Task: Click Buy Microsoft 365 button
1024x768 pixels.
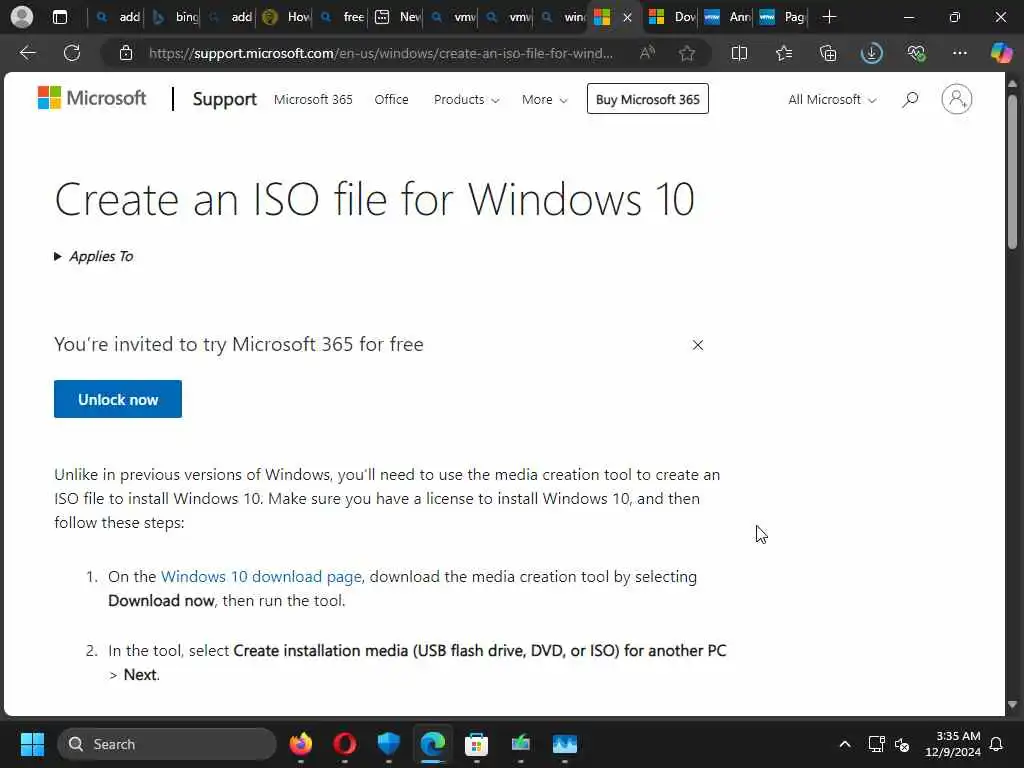Action: click(x=647, y=99)
